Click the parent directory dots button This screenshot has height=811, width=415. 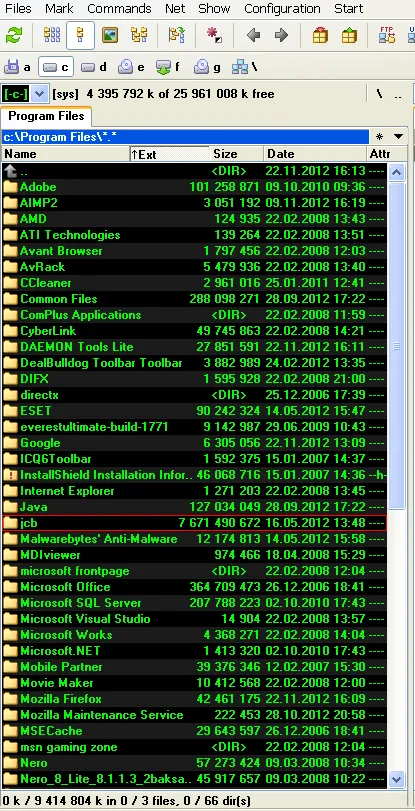pyautogui.click(x=398, y=94)
